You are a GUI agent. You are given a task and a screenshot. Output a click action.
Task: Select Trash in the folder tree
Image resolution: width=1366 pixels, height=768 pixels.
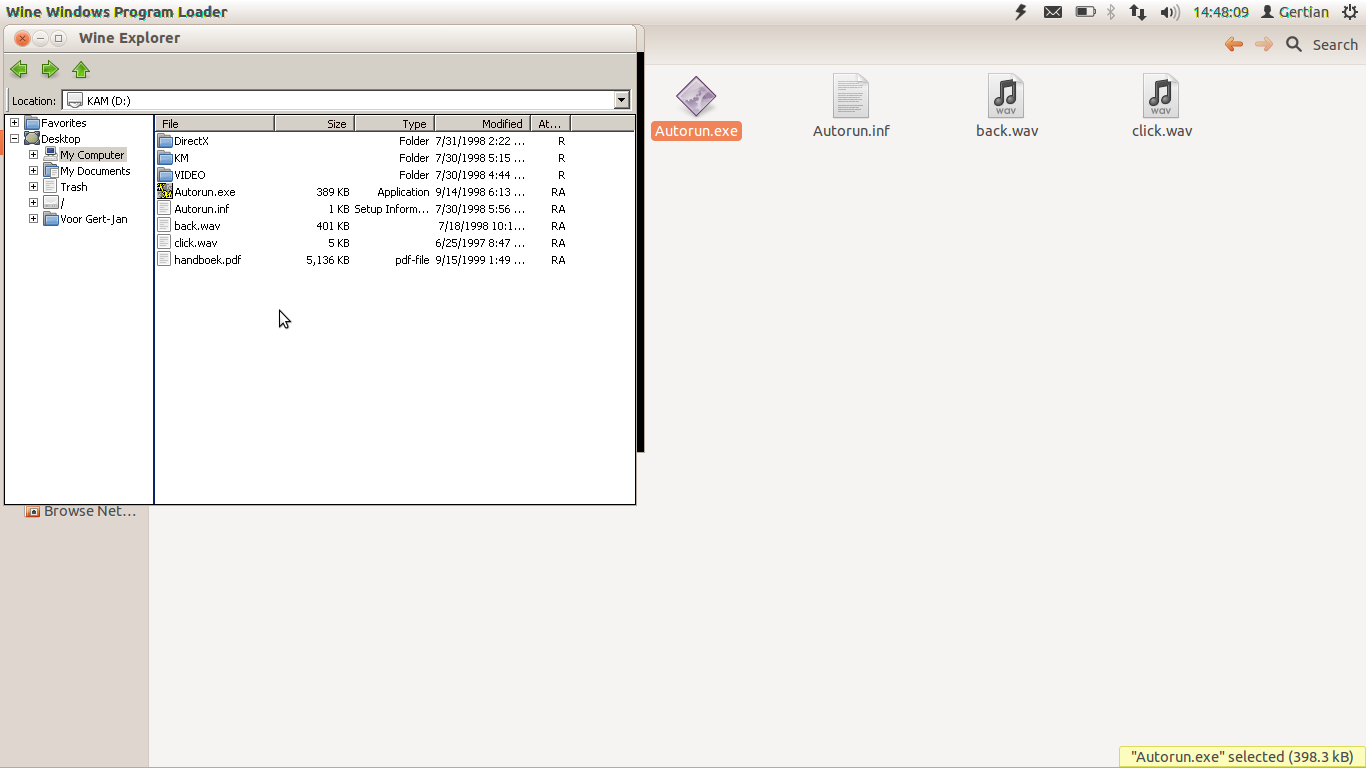tap(73, 187)
